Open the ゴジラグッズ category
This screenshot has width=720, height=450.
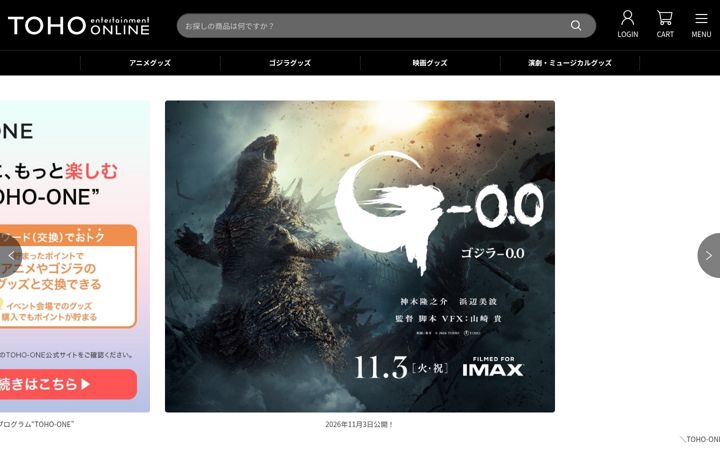click(x=290, y=63)
